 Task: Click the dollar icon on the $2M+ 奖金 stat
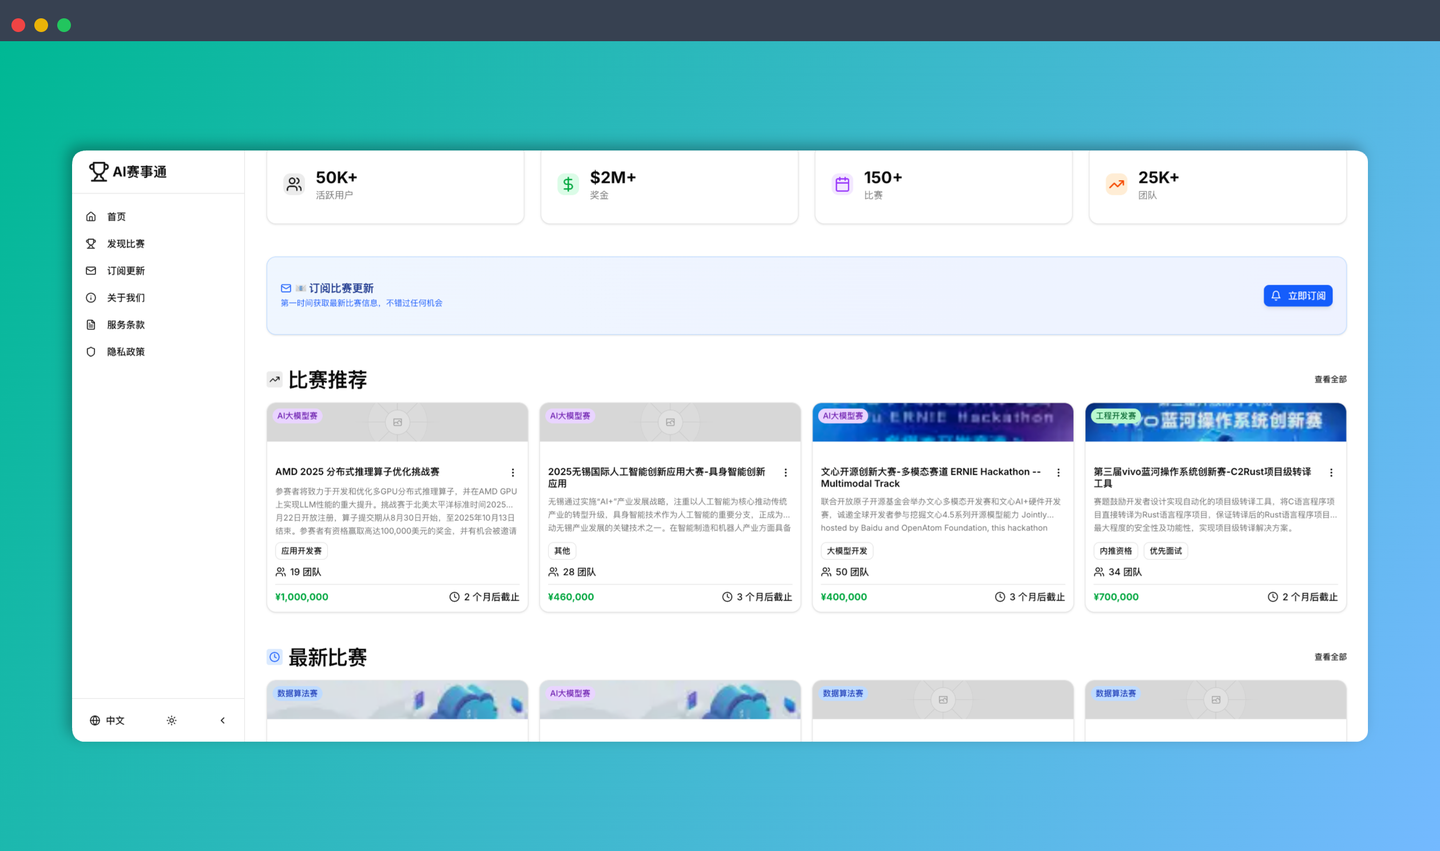click(x=568, y=184)
